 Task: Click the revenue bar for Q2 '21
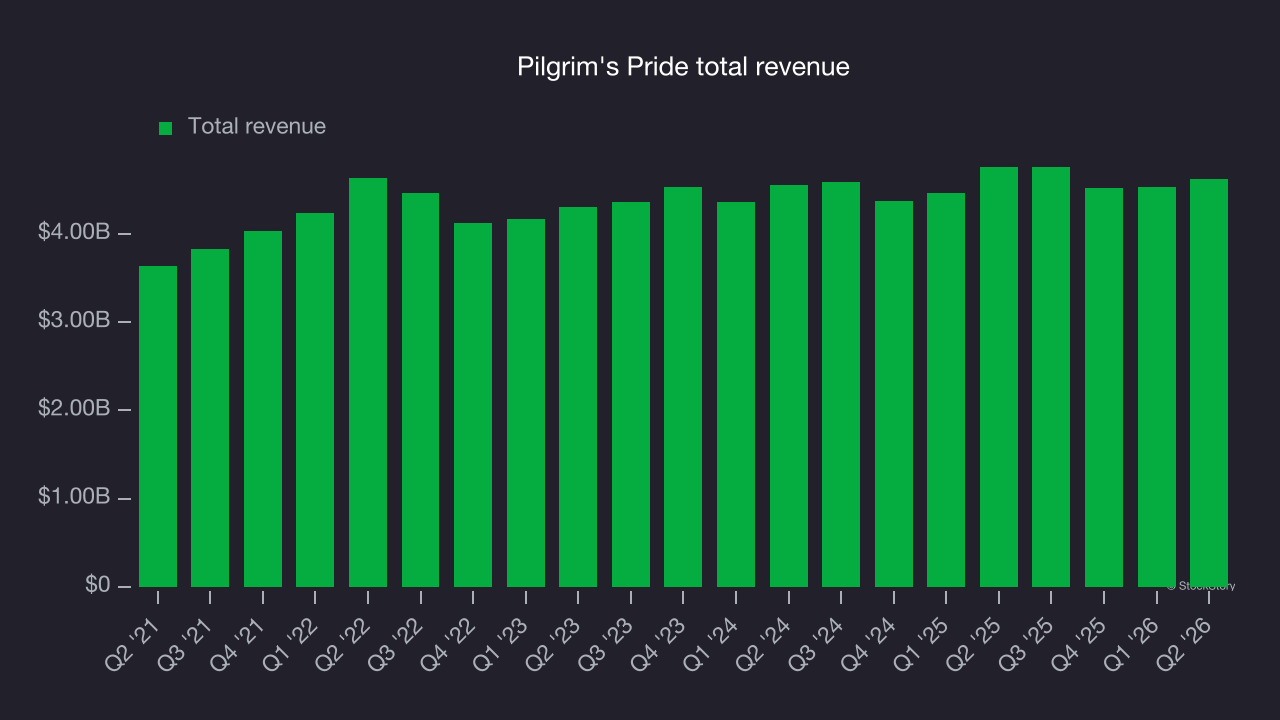coord(158,426)
